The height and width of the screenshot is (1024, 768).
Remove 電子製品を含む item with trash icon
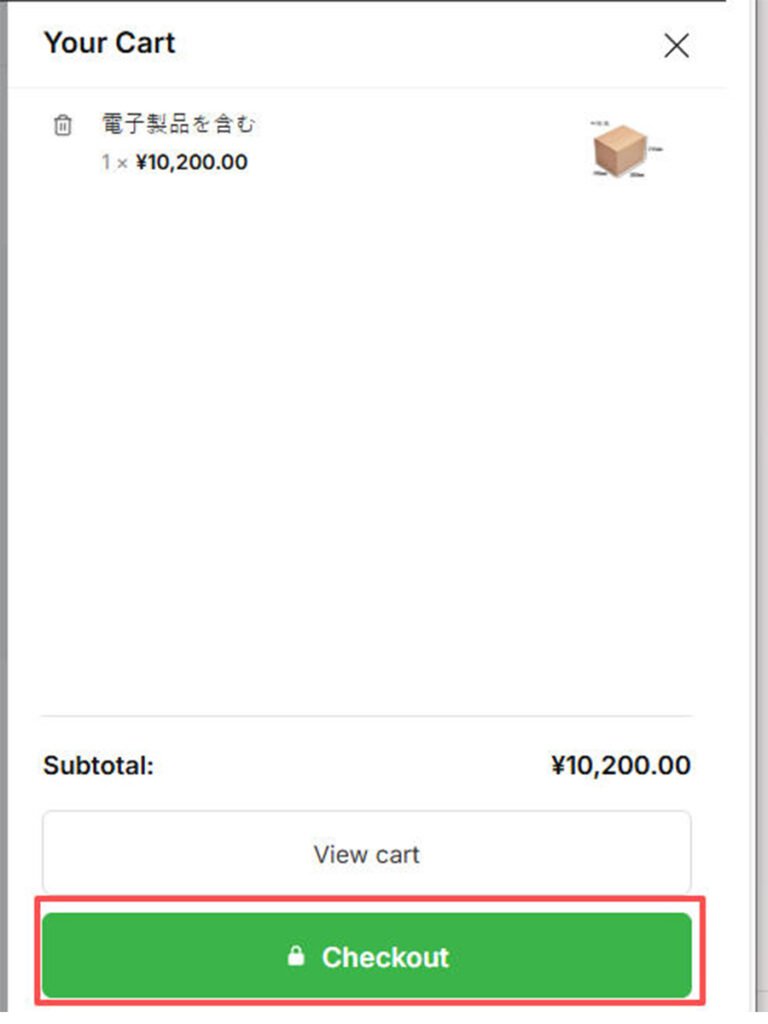63,126
